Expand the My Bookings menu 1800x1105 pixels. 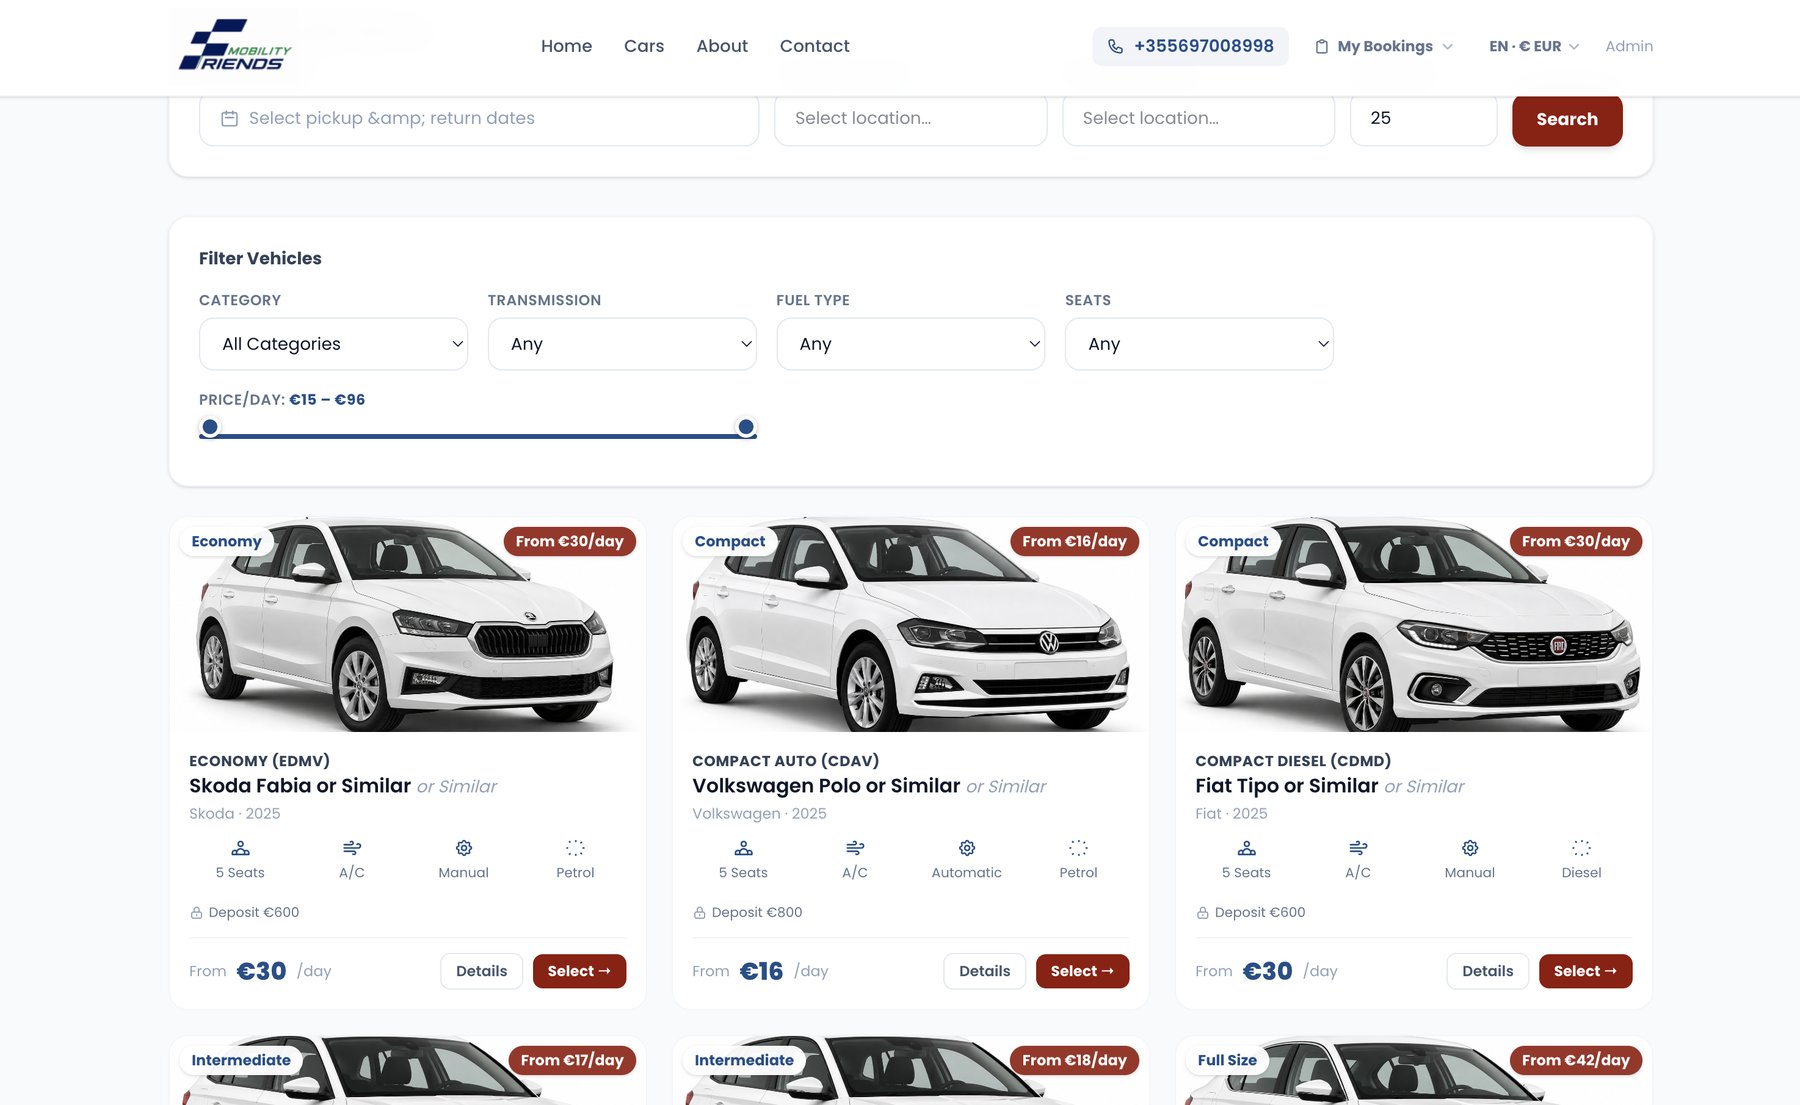tap(1384, 46)
